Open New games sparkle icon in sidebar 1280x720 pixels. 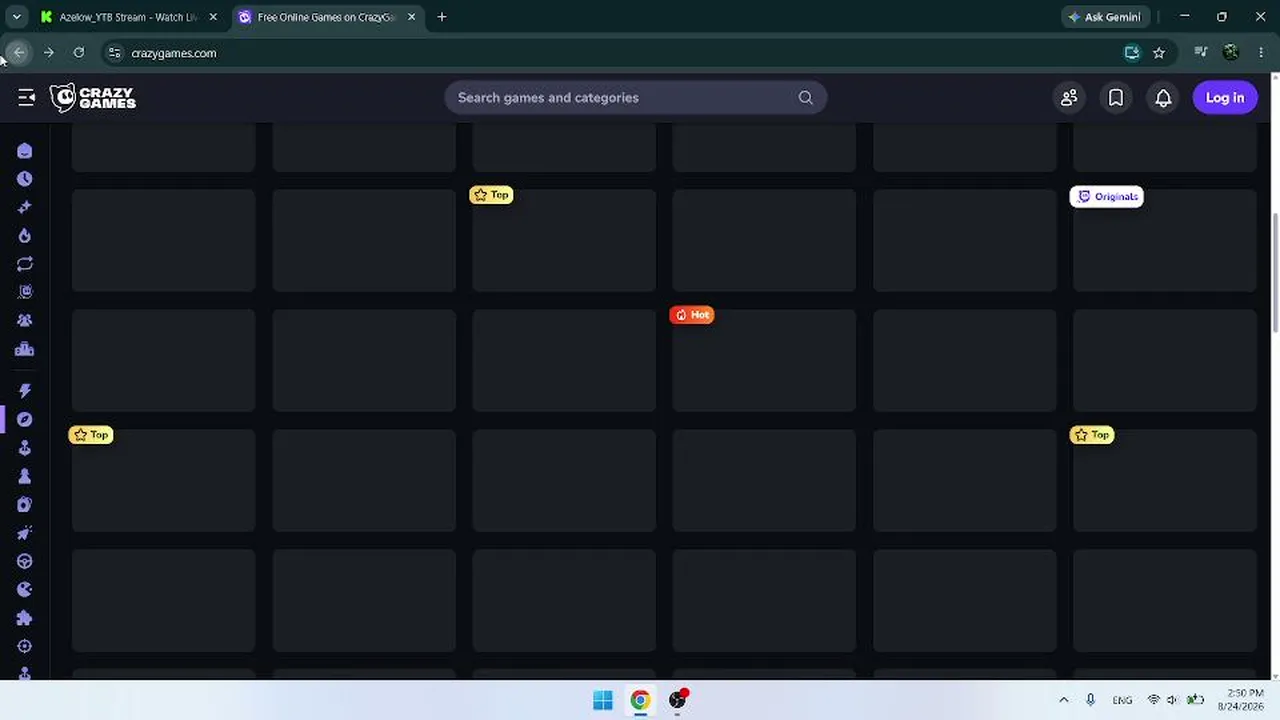pyautogui.click(x=25, y=207)
